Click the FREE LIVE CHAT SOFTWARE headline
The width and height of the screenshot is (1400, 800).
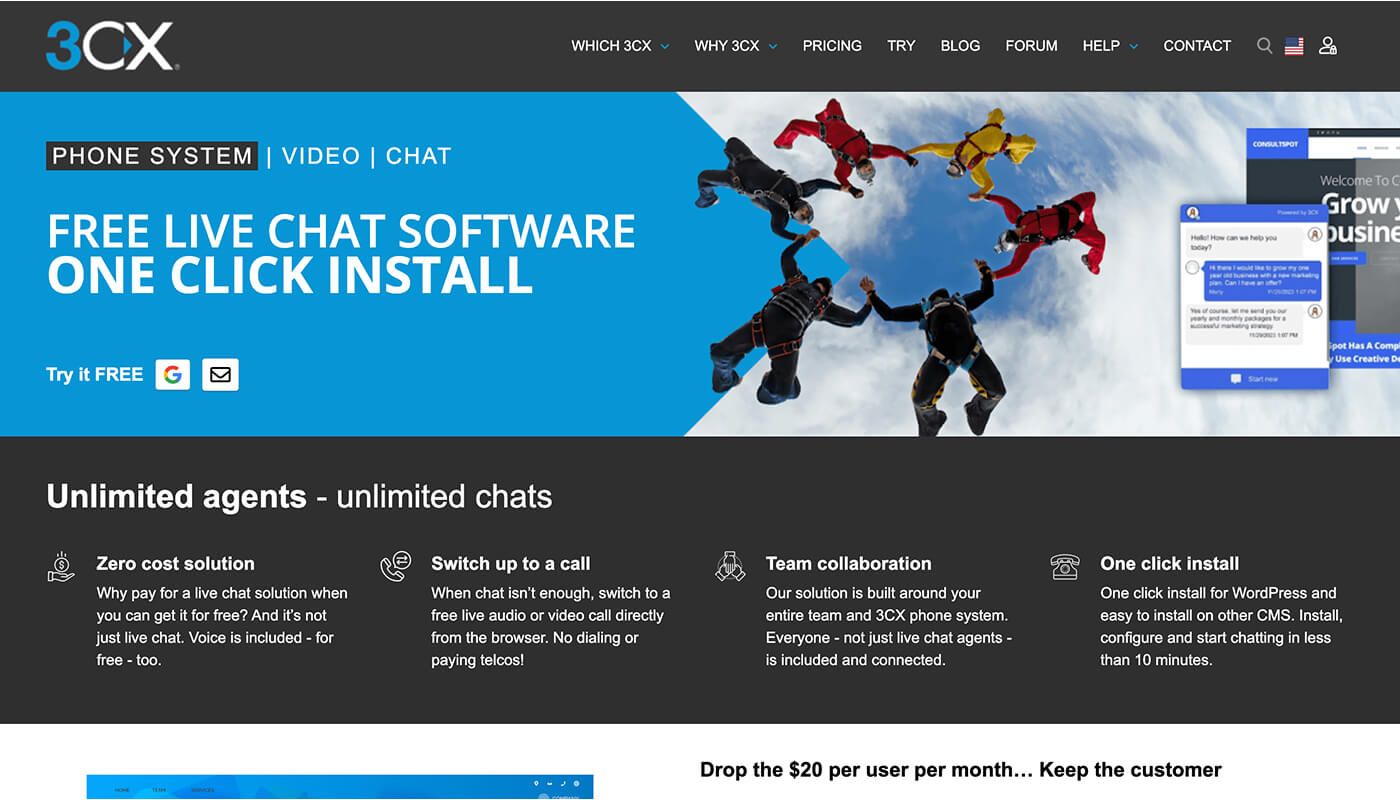341,231
